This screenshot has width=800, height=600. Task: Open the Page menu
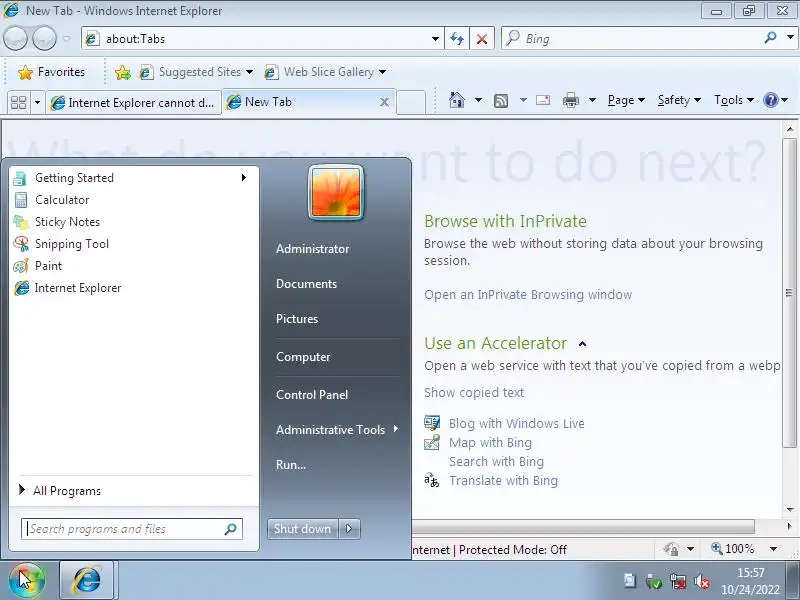click(626, 100)
